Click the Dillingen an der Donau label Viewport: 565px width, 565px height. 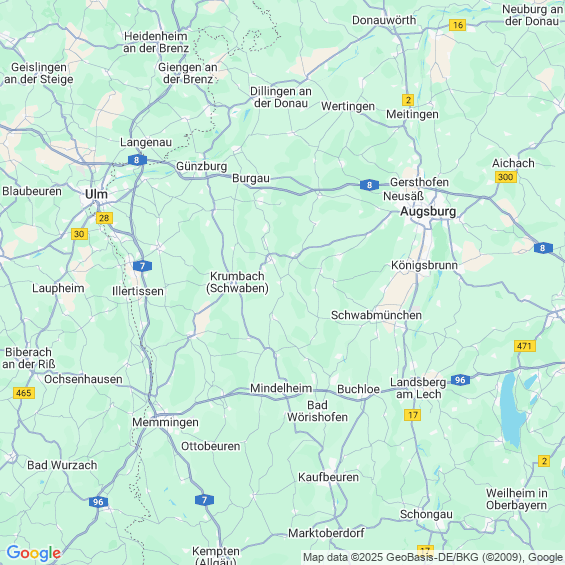click(281, 97)
